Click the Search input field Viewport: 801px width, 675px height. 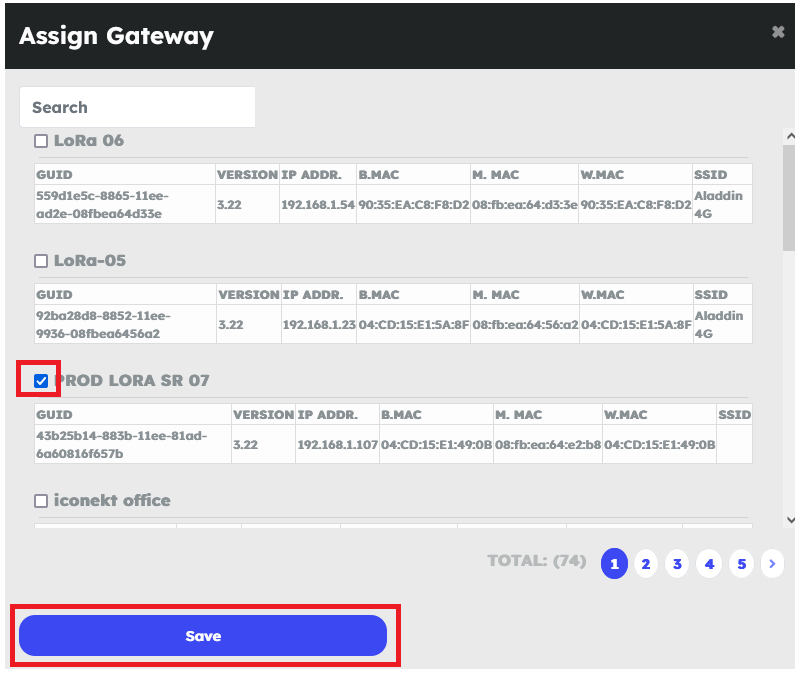click(x=137, y=107)
